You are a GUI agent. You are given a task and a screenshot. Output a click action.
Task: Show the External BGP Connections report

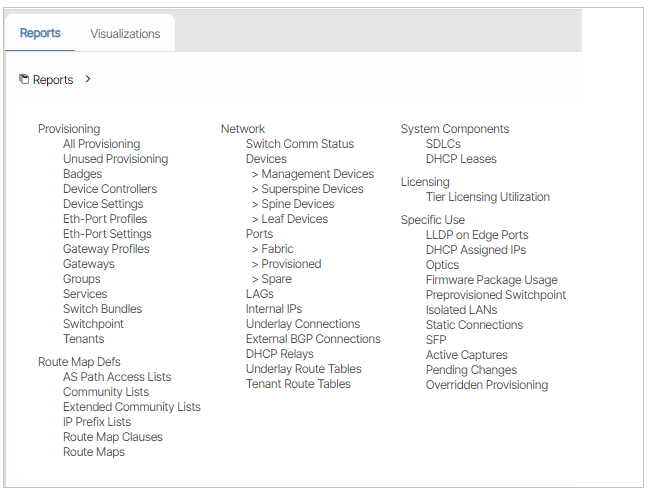click(313, 339)
